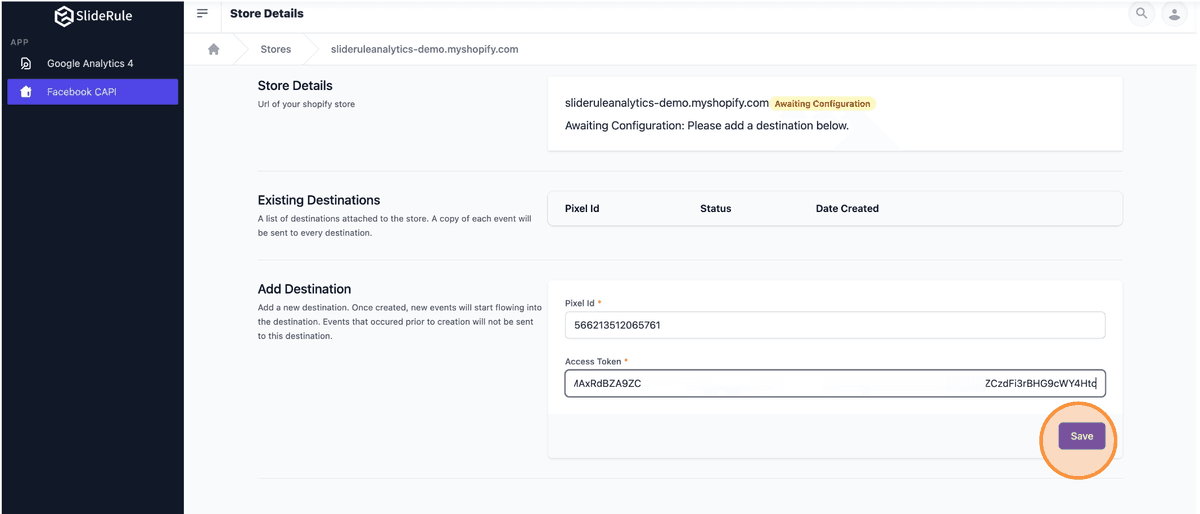Save the new destination

point(1082,436)
